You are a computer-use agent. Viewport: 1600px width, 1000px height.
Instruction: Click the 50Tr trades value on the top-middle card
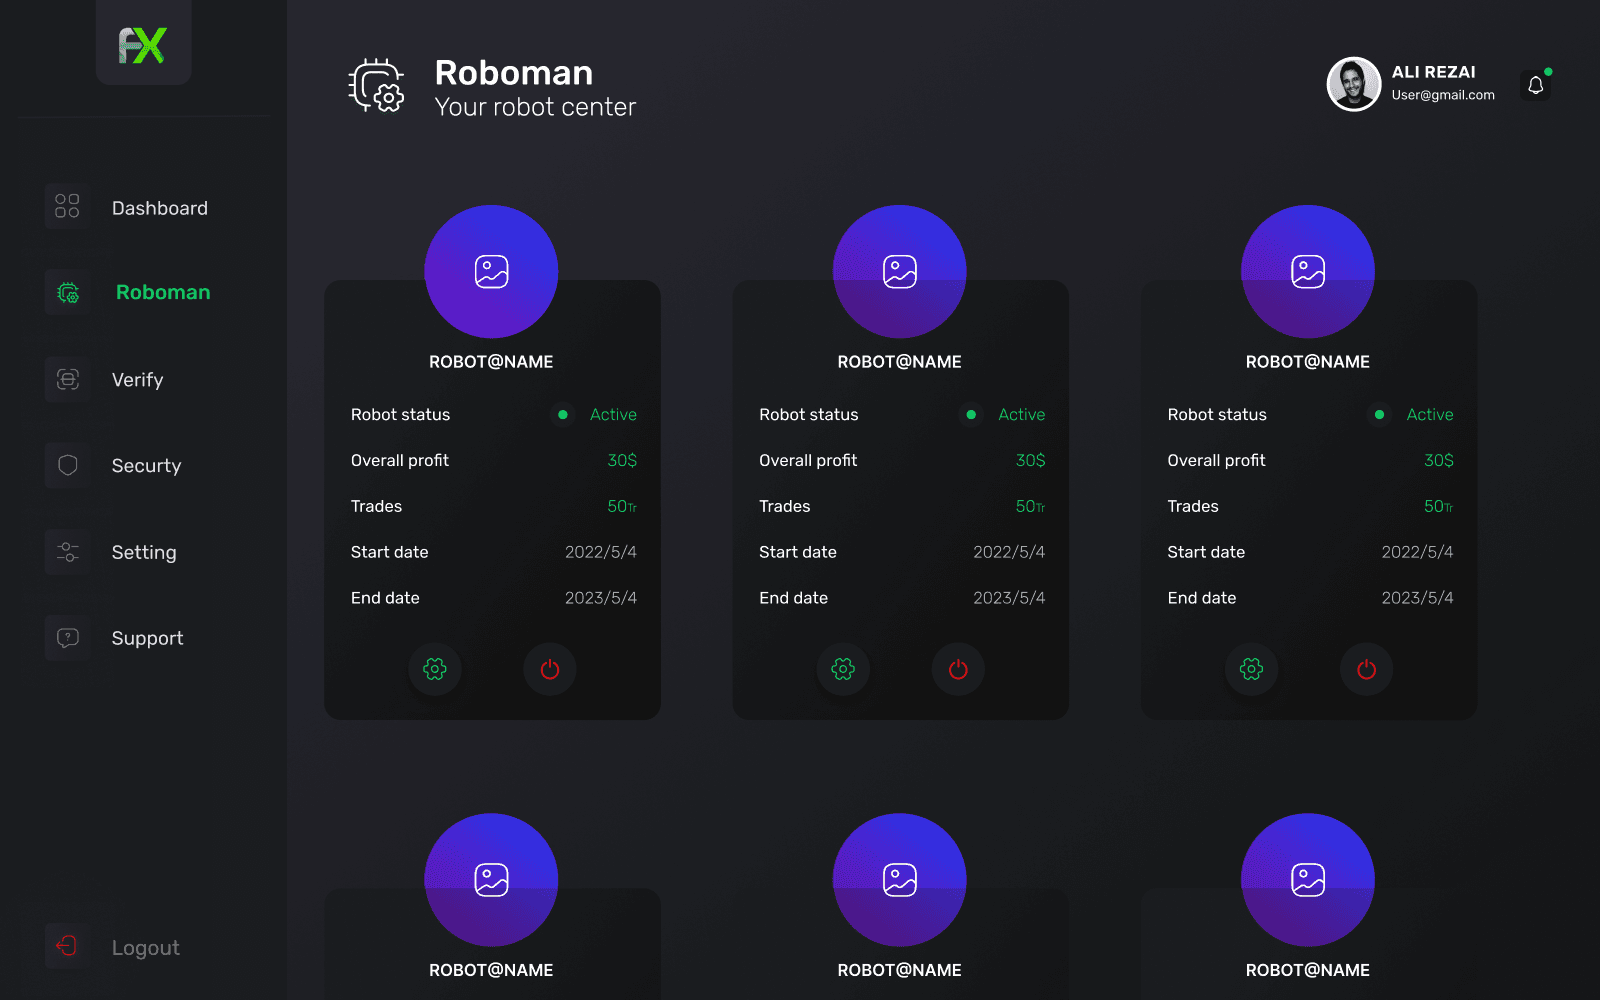[x=1031, y=506]
